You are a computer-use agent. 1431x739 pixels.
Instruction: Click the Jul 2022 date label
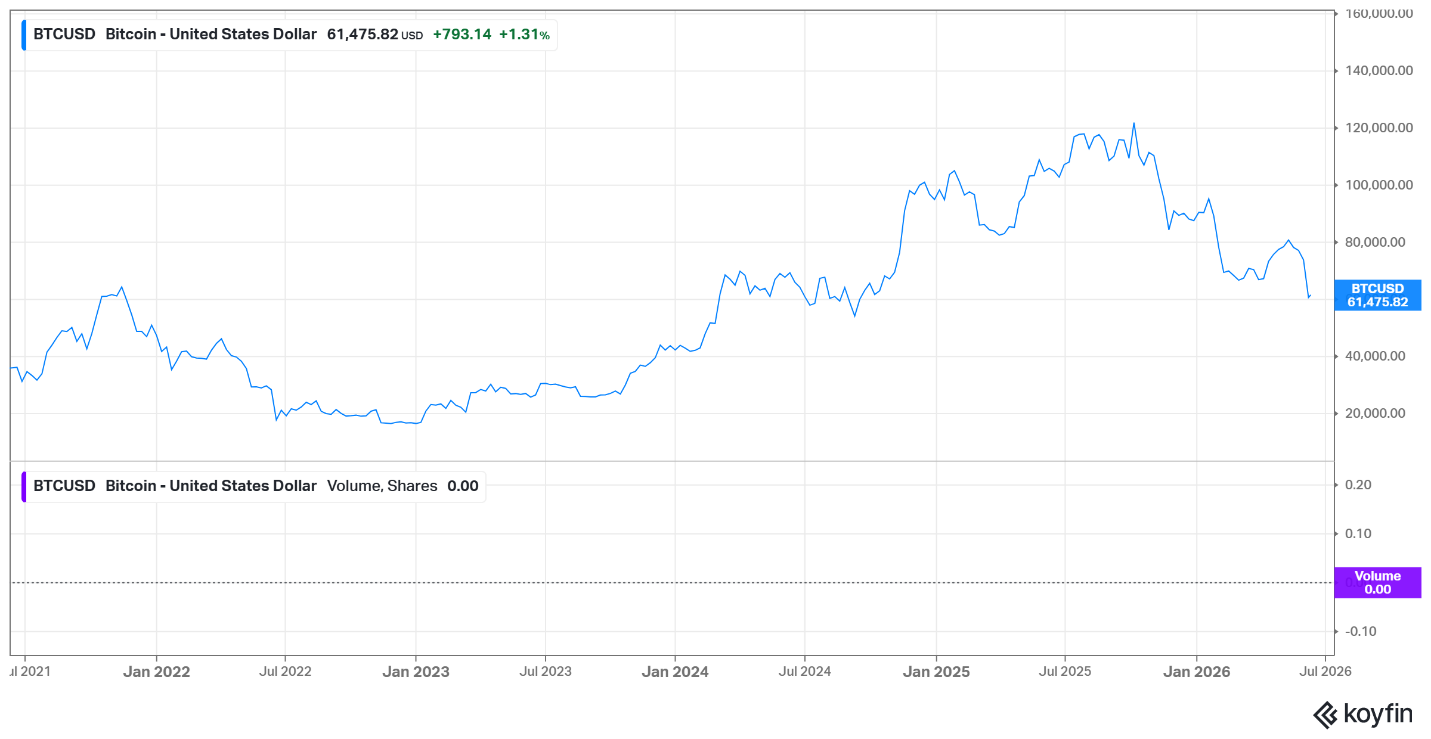tap(285, 672)
